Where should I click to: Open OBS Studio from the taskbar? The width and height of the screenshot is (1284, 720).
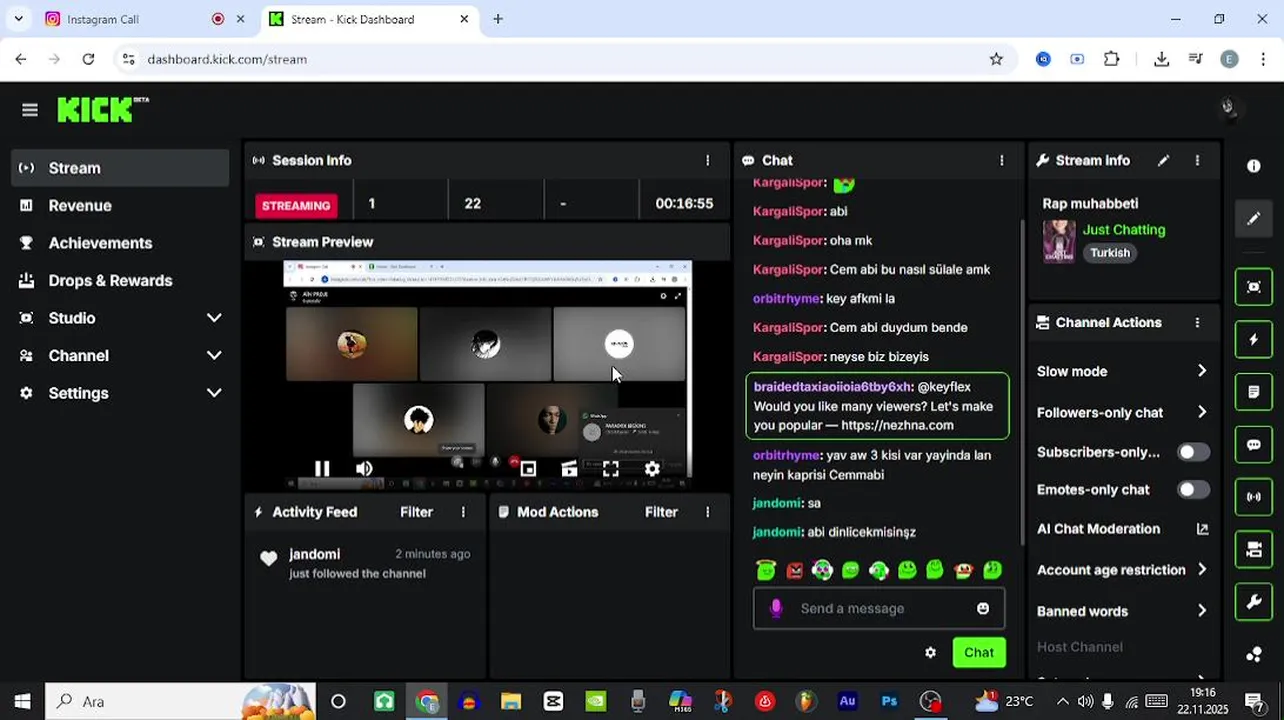point(931,702)
